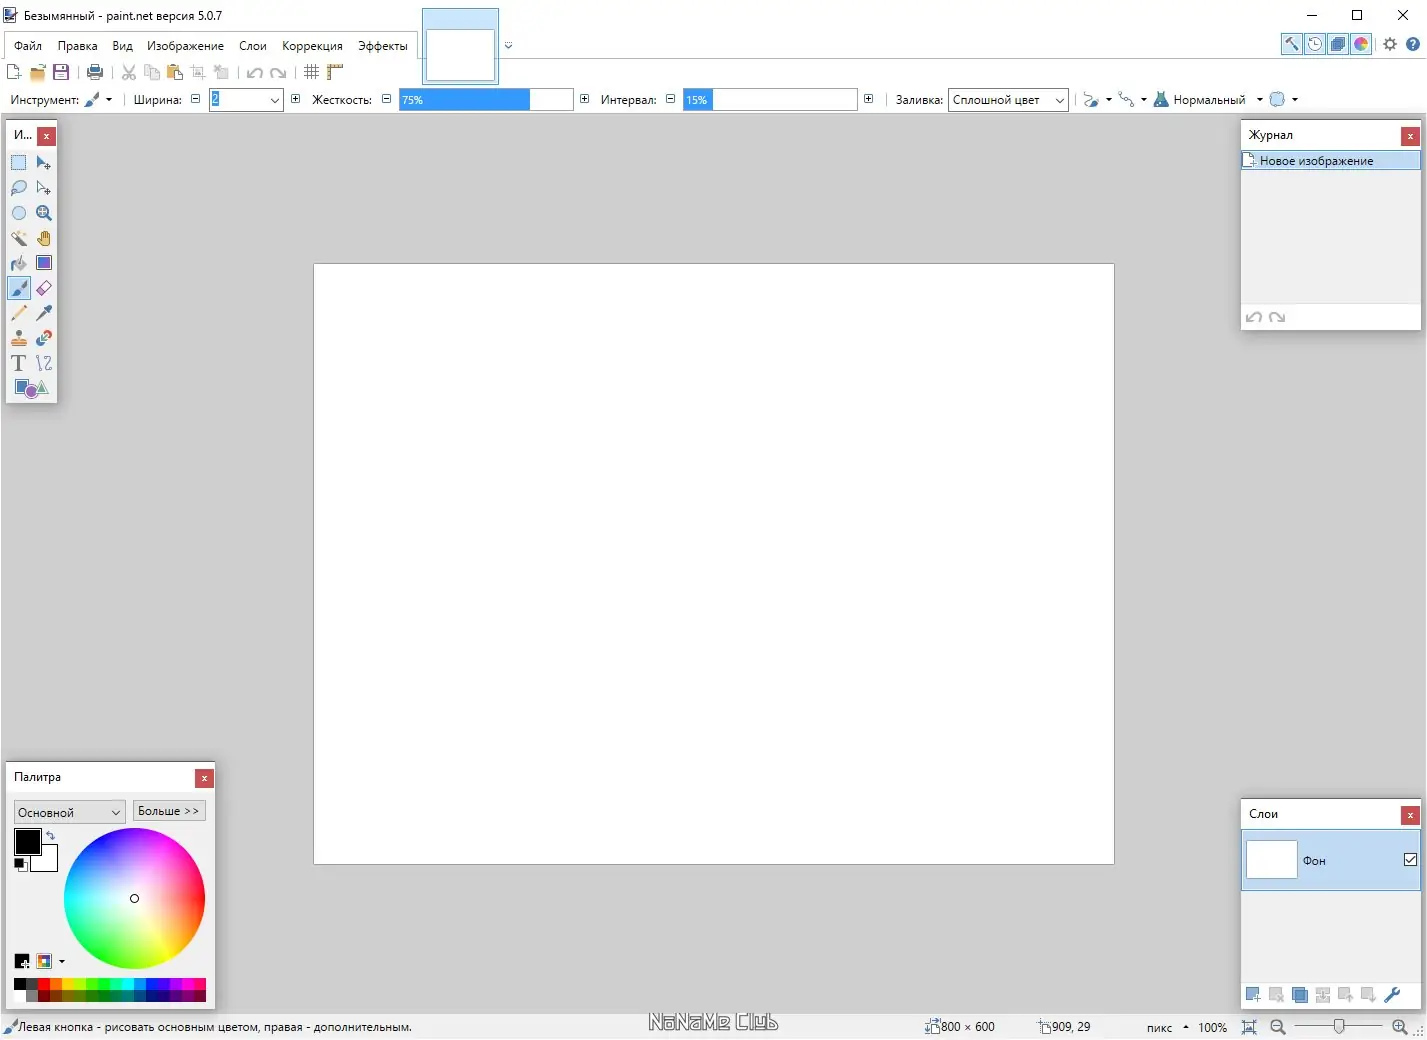Activate the Zoom tool in the tools panel
This screenshot has width=1427, height=1040.
click(44, 213)
